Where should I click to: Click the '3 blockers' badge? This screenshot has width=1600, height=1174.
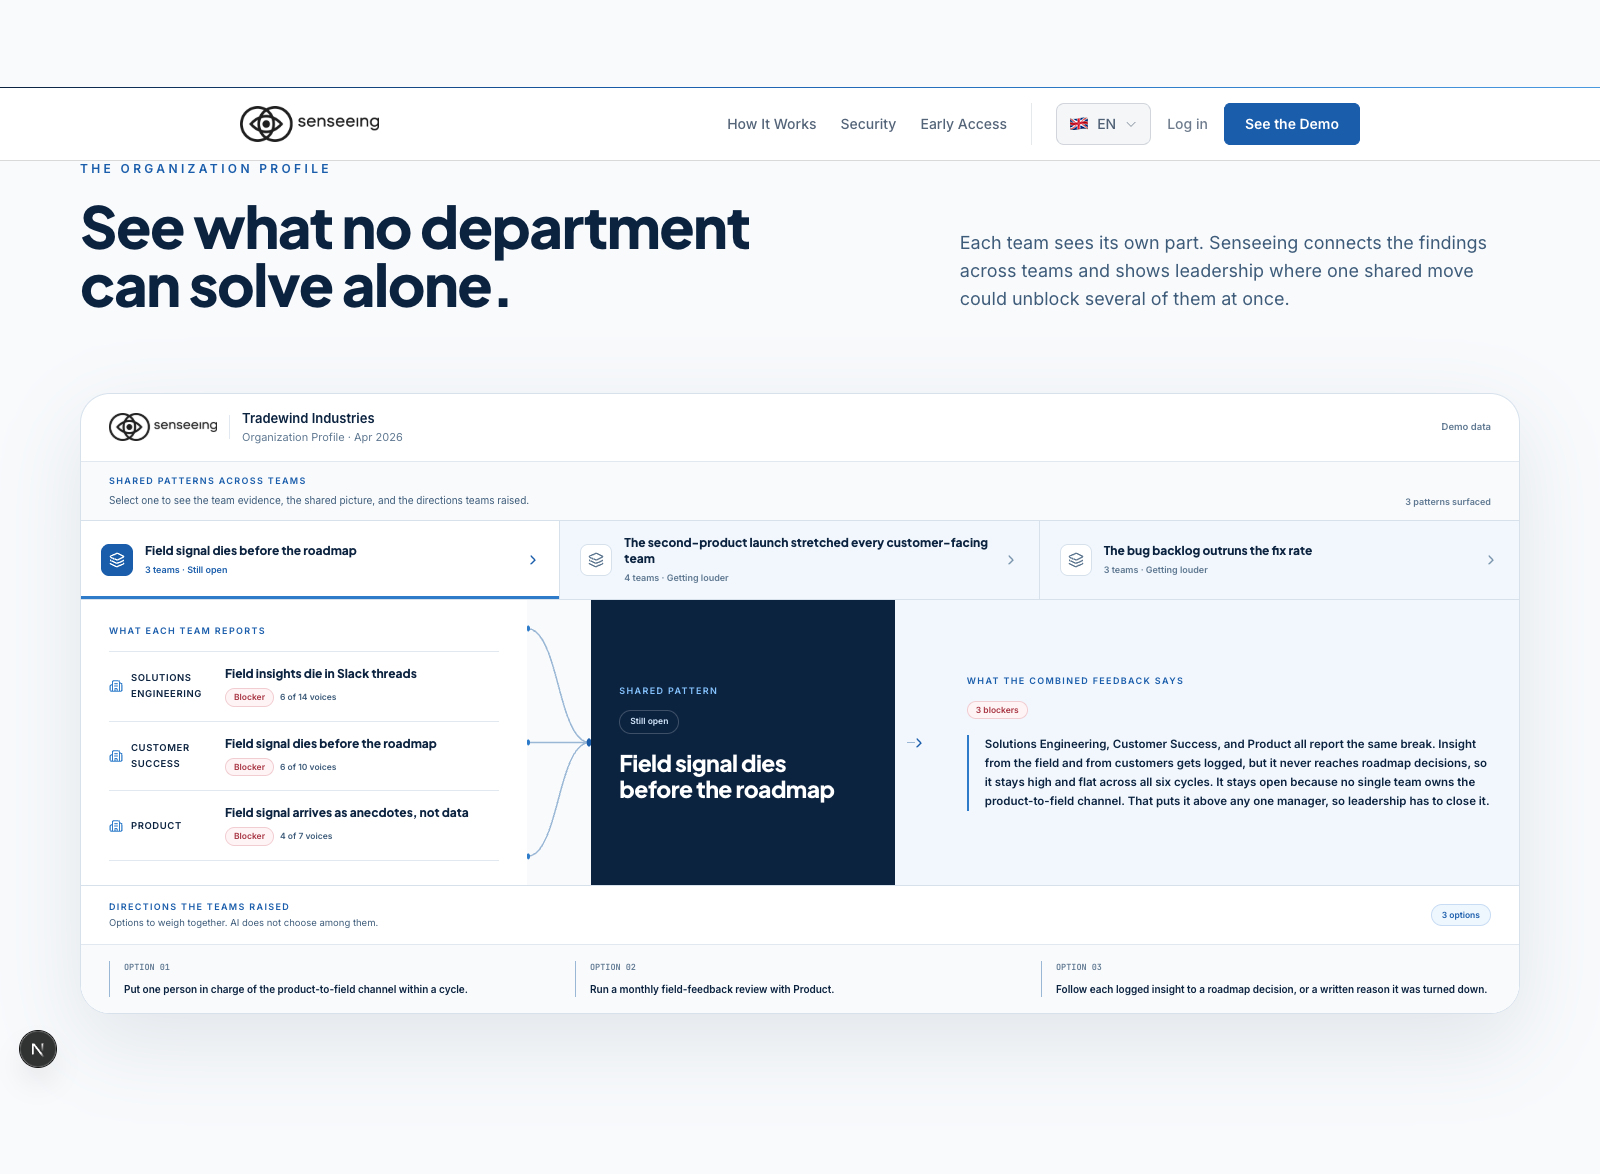point(997,710)
